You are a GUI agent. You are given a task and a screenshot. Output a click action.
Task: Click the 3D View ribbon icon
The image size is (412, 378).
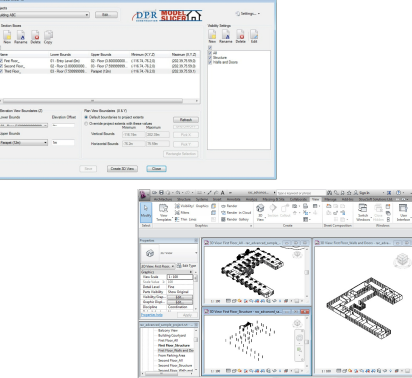pyautogui.click(x=260, y=212)
